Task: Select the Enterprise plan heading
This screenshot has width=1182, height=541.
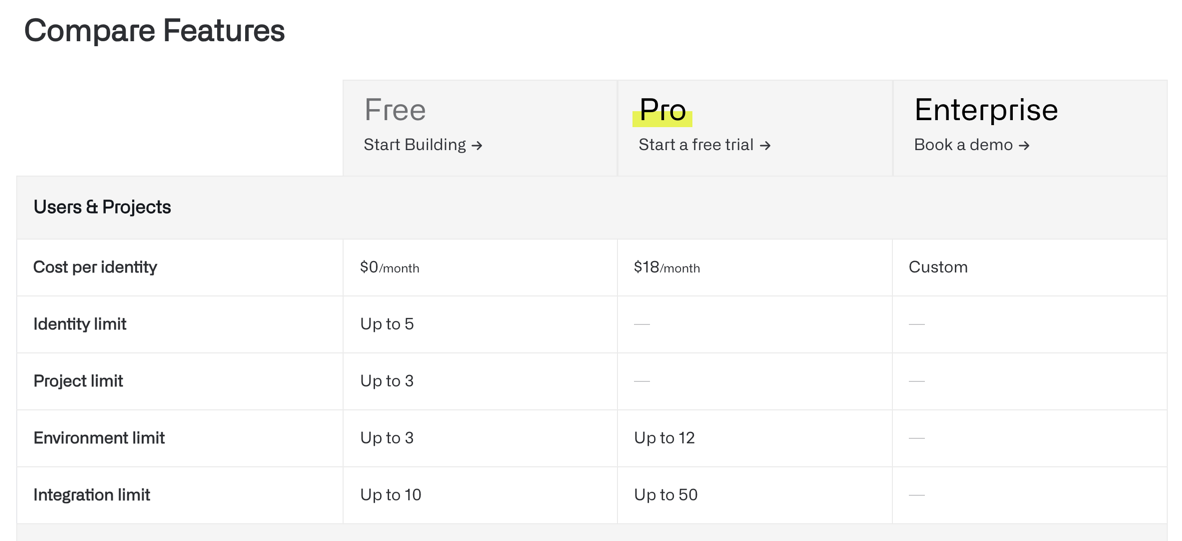Action: 985,109
